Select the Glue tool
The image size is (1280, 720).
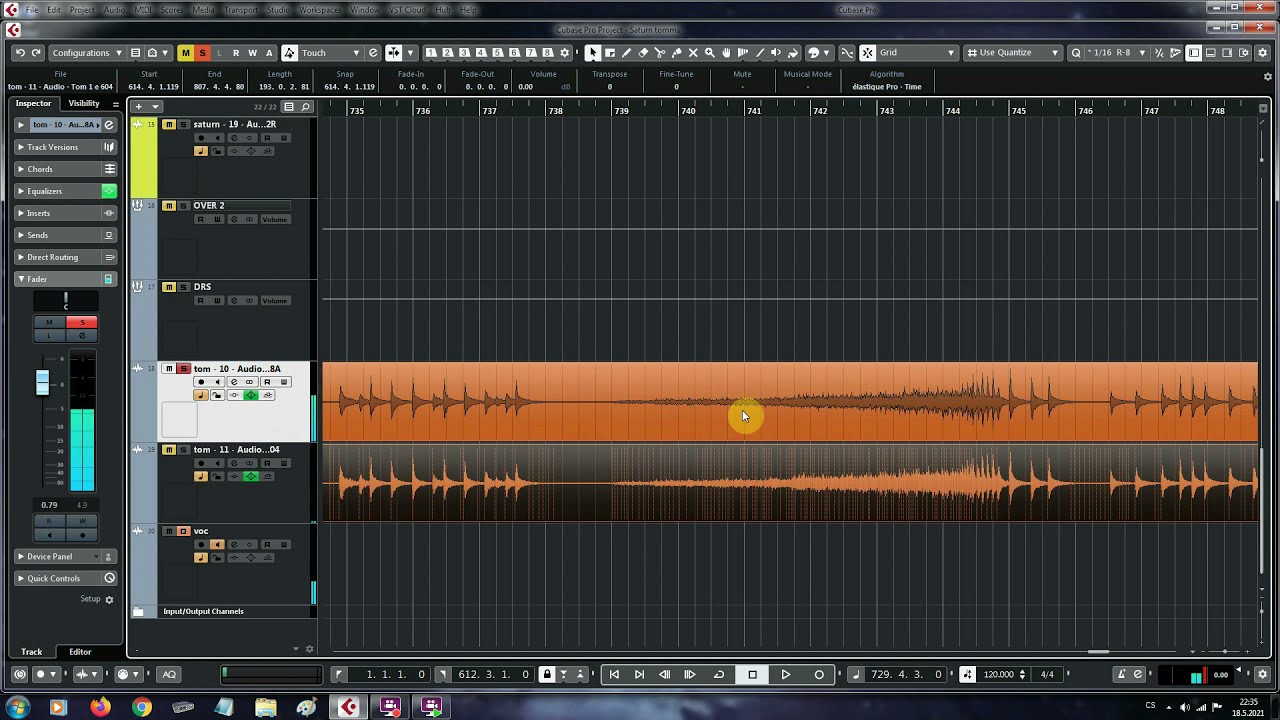pos(676,52)
